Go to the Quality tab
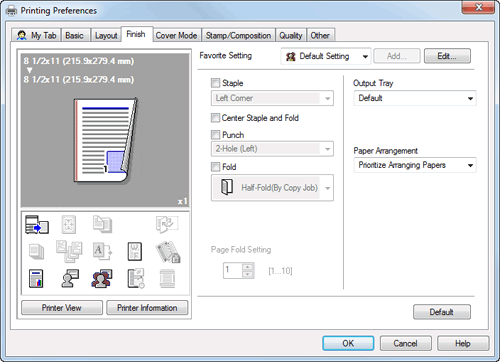This screenshot has width=500, height=362. [x=291, y=35]
